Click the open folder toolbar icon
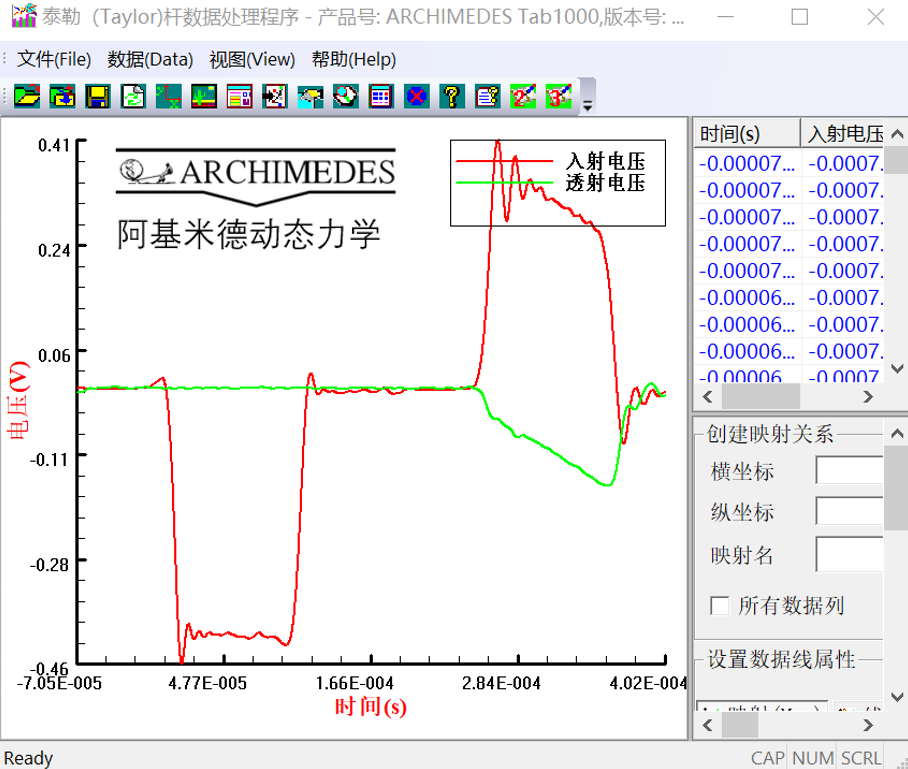Screen dimensions: 908x769 pos(27,96)
